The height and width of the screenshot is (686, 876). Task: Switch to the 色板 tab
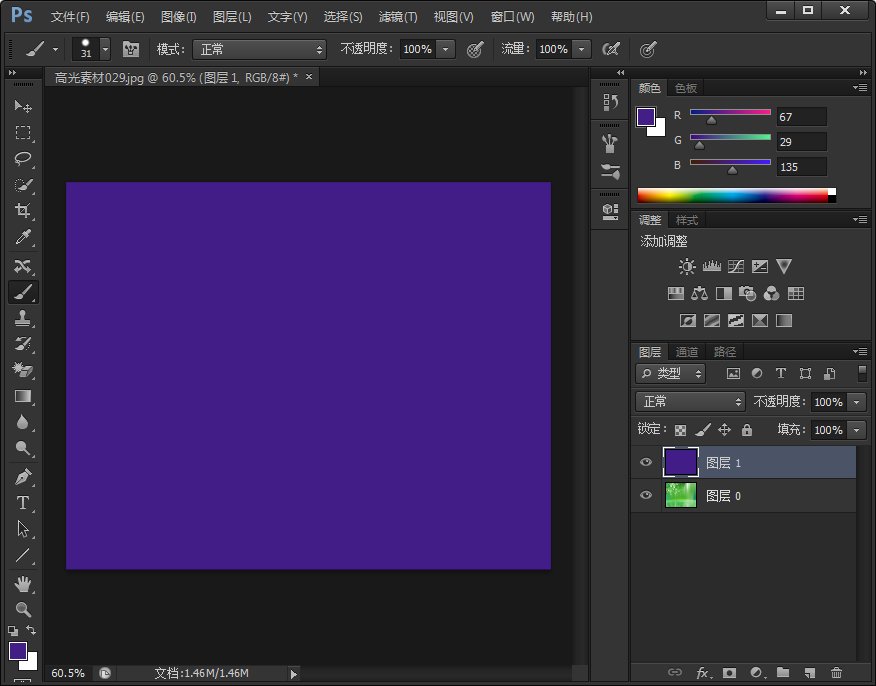click(686, 88)
